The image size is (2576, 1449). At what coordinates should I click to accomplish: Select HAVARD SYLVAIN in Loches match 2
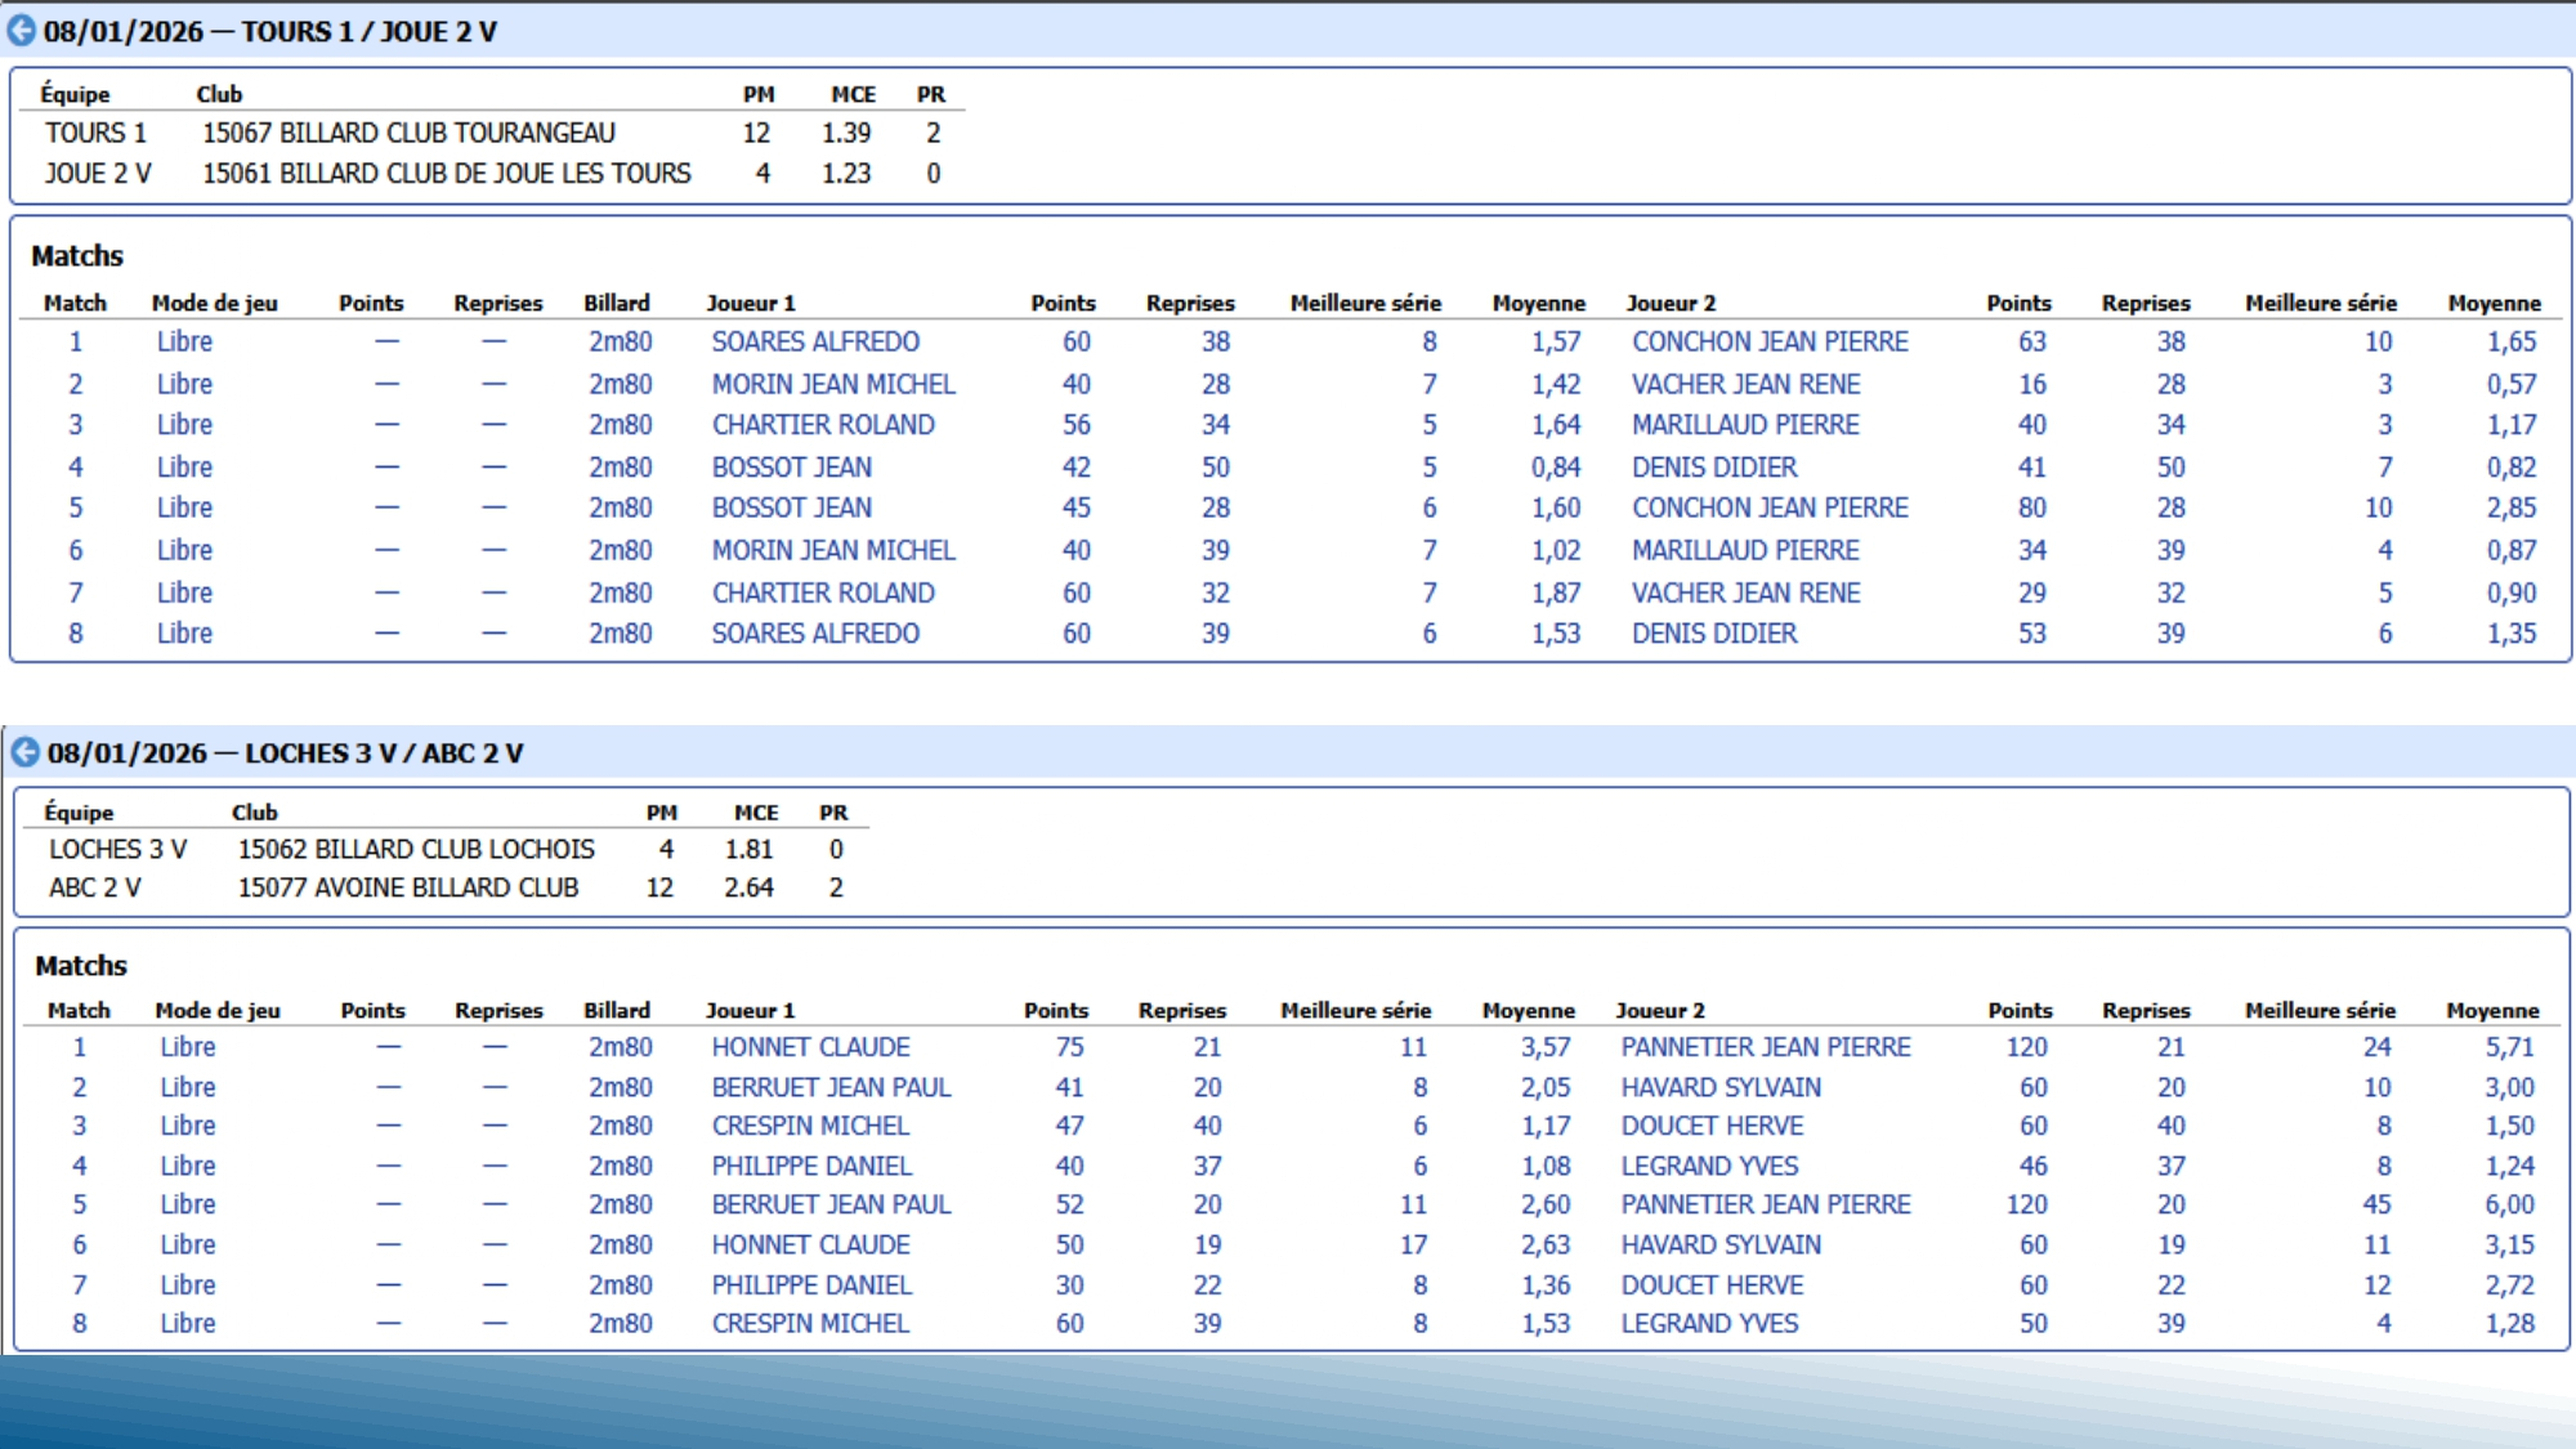pos(1720,1087)
